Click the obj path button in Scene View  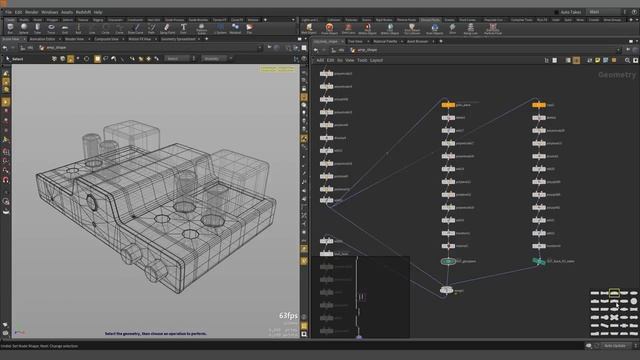28,48
